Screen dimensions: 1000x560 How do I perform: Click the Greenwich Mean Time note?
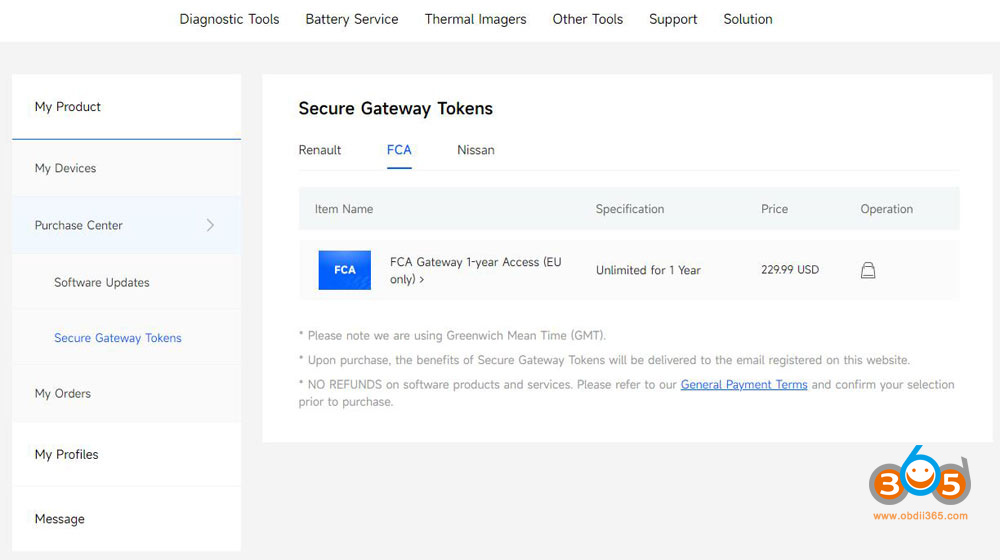tap(452, 335)
